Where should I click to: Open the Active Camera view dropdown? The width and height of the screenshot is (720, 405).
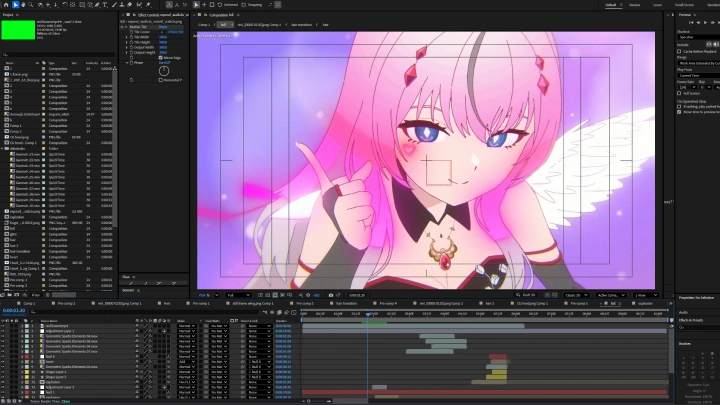(x=611, y=295)
